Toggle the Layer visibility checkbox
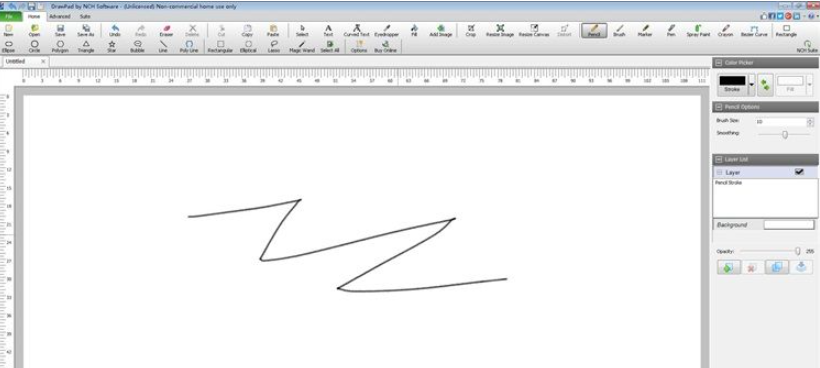Viewport: 820px width, 368px height. tap(799, 172)
